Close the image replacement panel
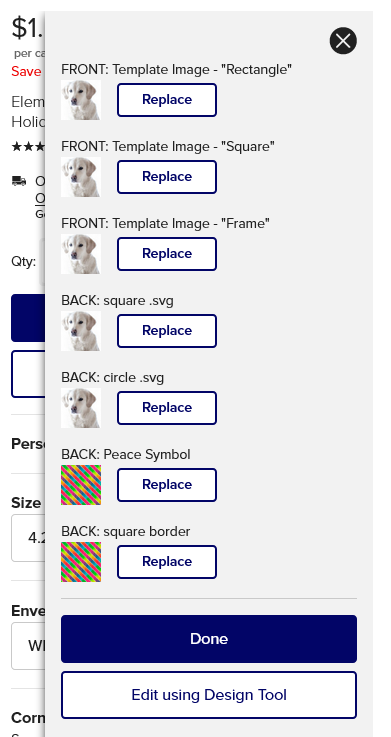 coord(343,41)
